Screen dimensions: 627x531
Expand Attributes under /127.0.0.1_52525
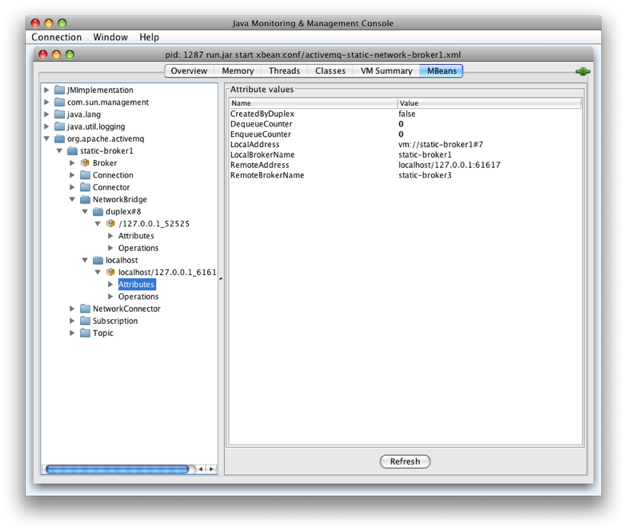click(x=110, y=236)
